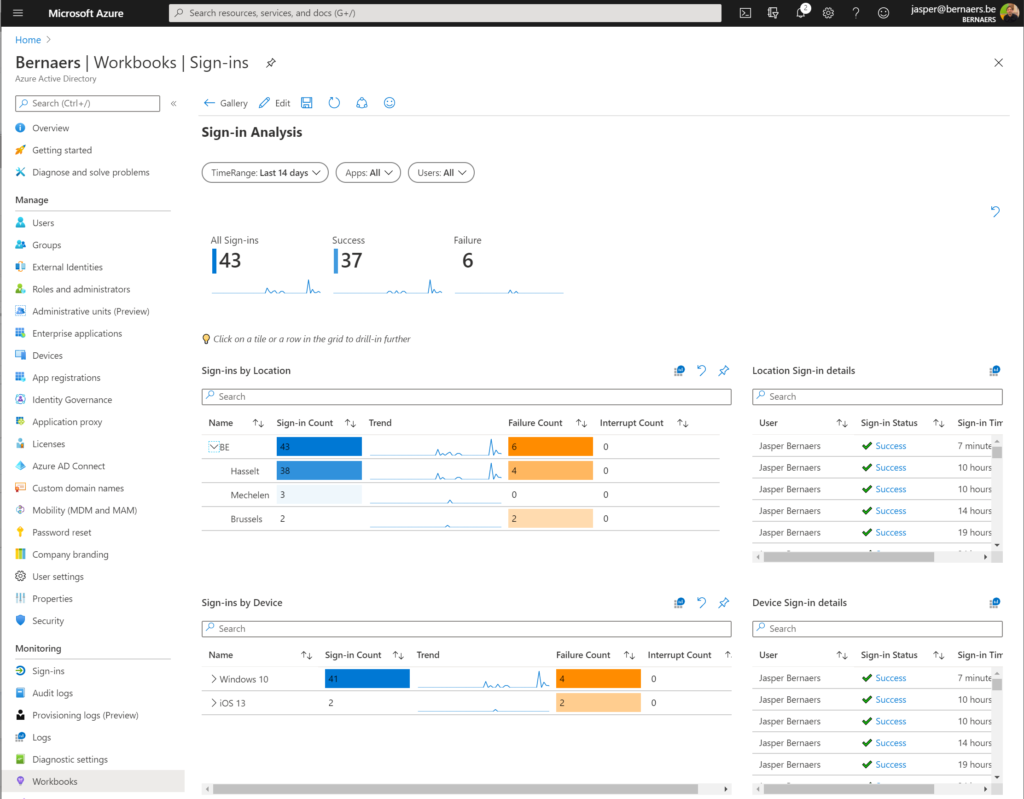1024x799 pixels.
Task: Open Password reset menu item
Action: (x=61, y=532)
